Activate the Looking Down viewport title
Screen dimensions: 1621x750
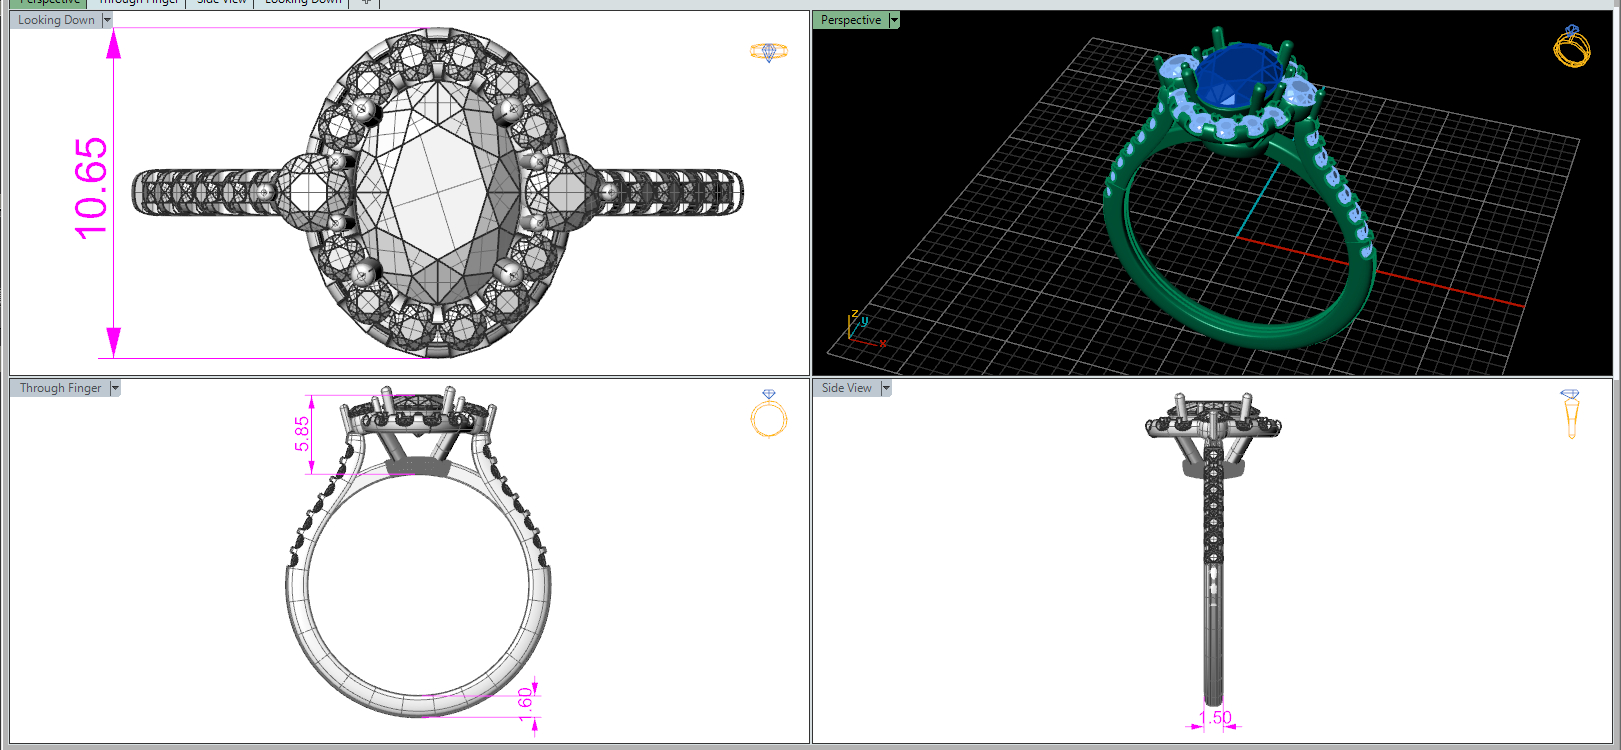(x=56, y=20)
